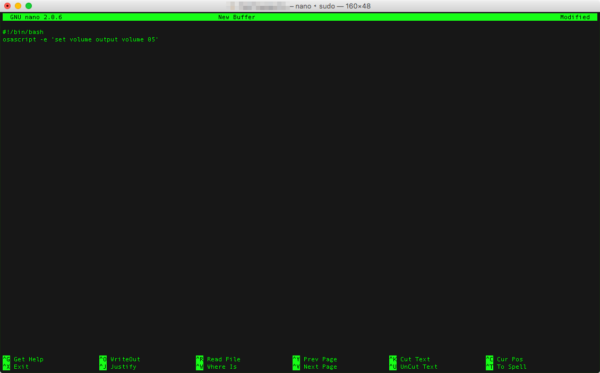
Task: Click the volume value 05 in command
Action: pyautogui.click(x=152, y=39)
